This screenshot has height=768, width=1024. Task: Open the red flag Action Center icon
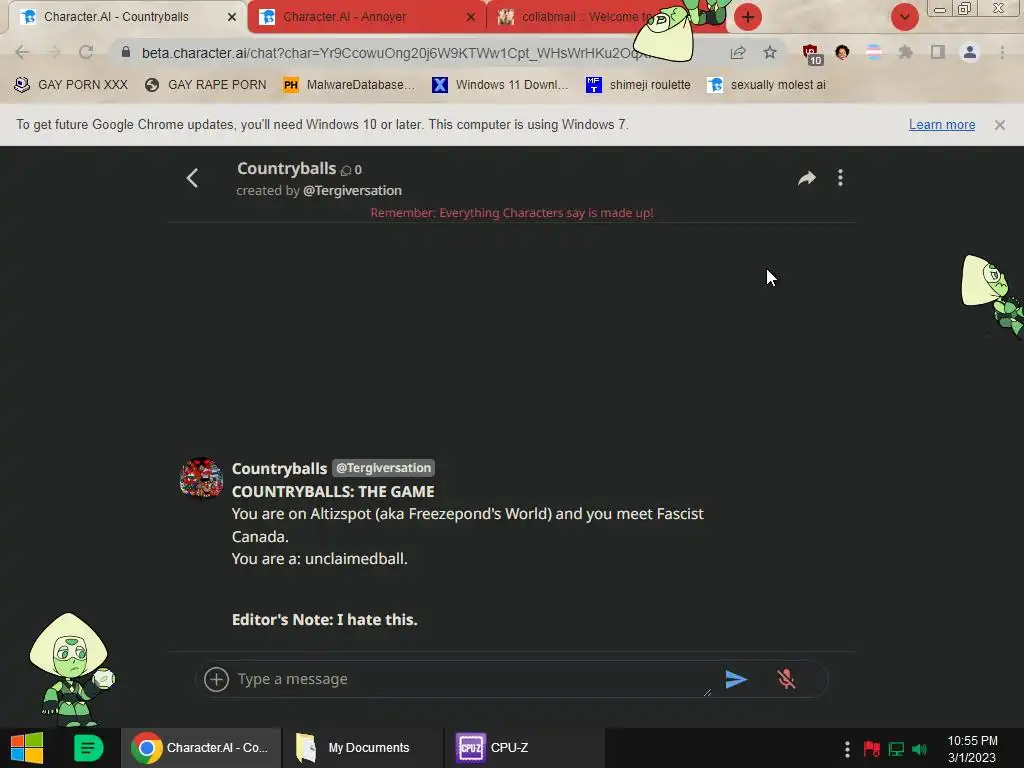(x=872, y=749)
